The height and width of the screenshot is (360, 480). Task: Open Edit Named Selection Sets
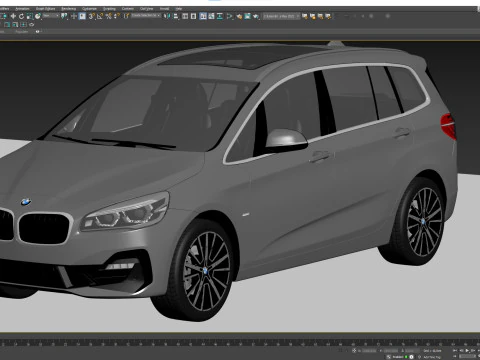126,16
